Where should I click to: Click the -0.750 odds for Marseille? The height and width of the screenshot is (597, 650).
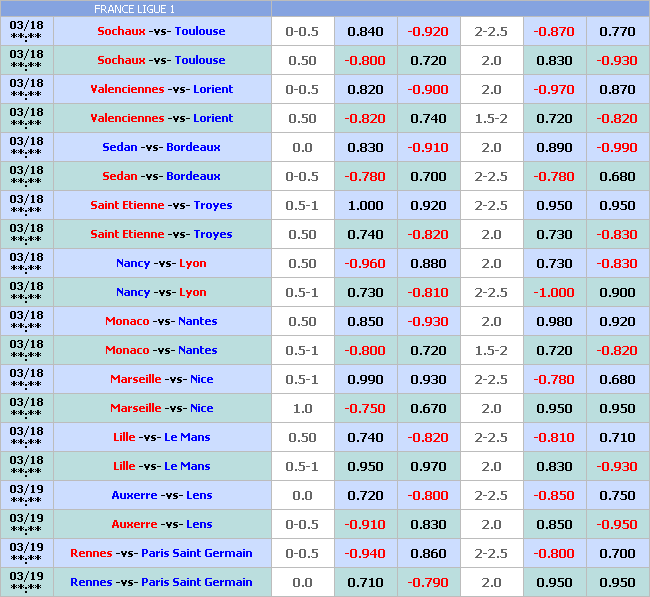365,408
